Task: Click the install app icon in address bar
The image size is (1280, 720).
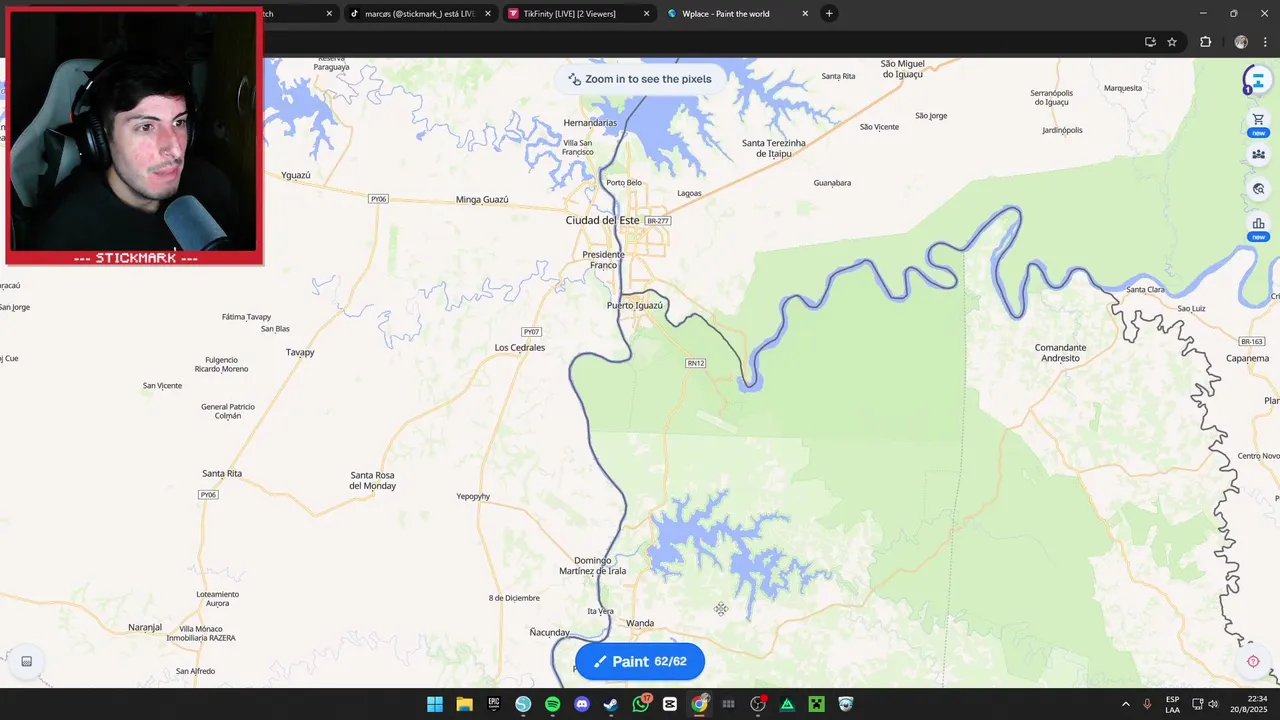Action: pos(1150,42)
